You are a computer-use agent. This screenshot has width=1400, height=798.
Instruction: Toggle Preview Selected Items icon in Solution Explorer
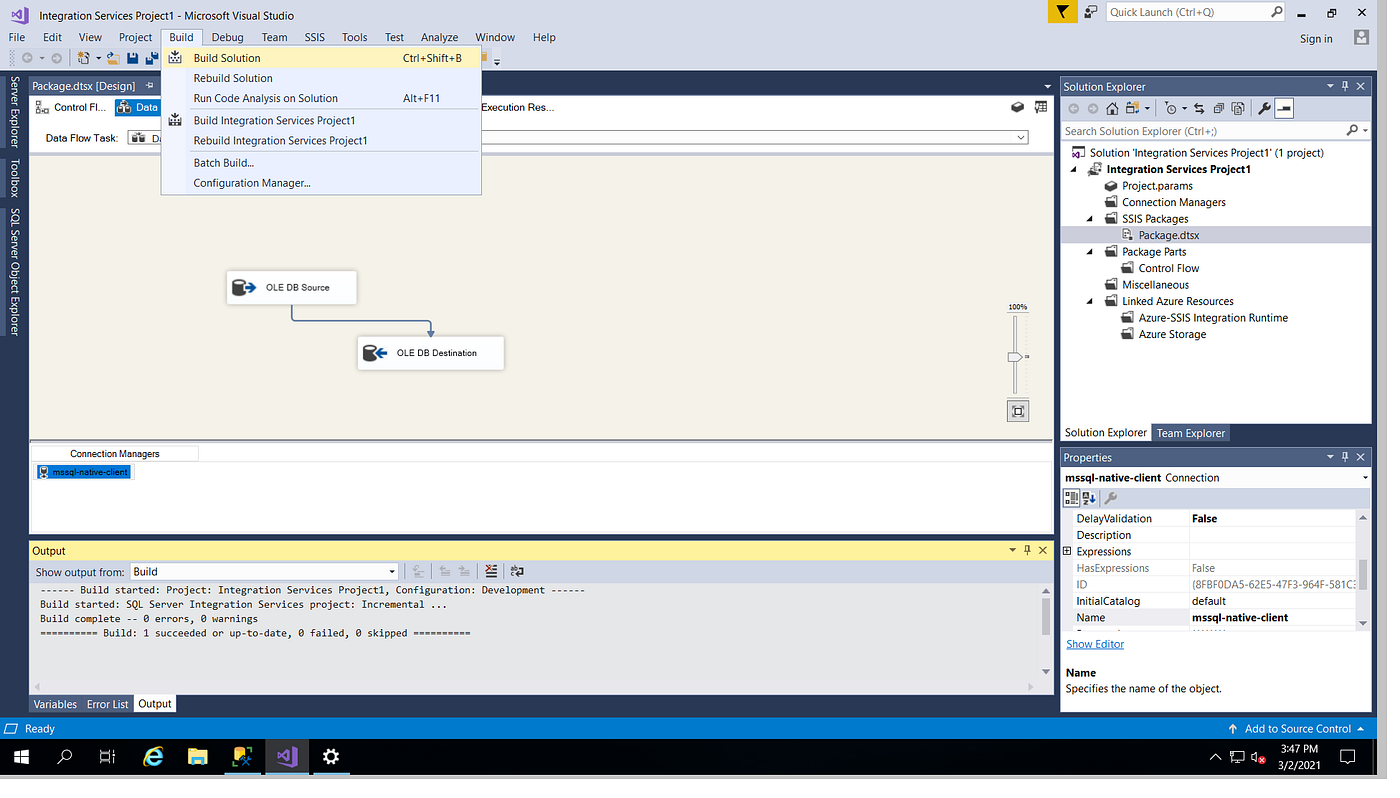click(1284, 108)
